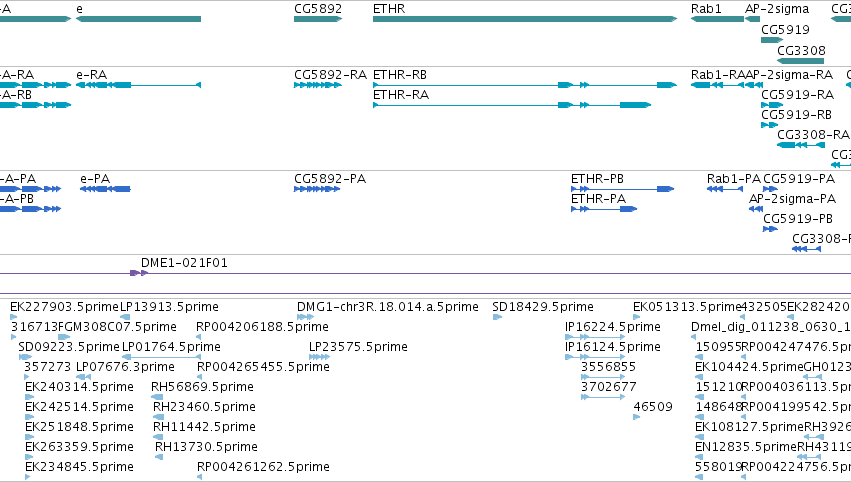Select the CG3308 gene bar
851x482 pixels.
(x=801, y=61)
